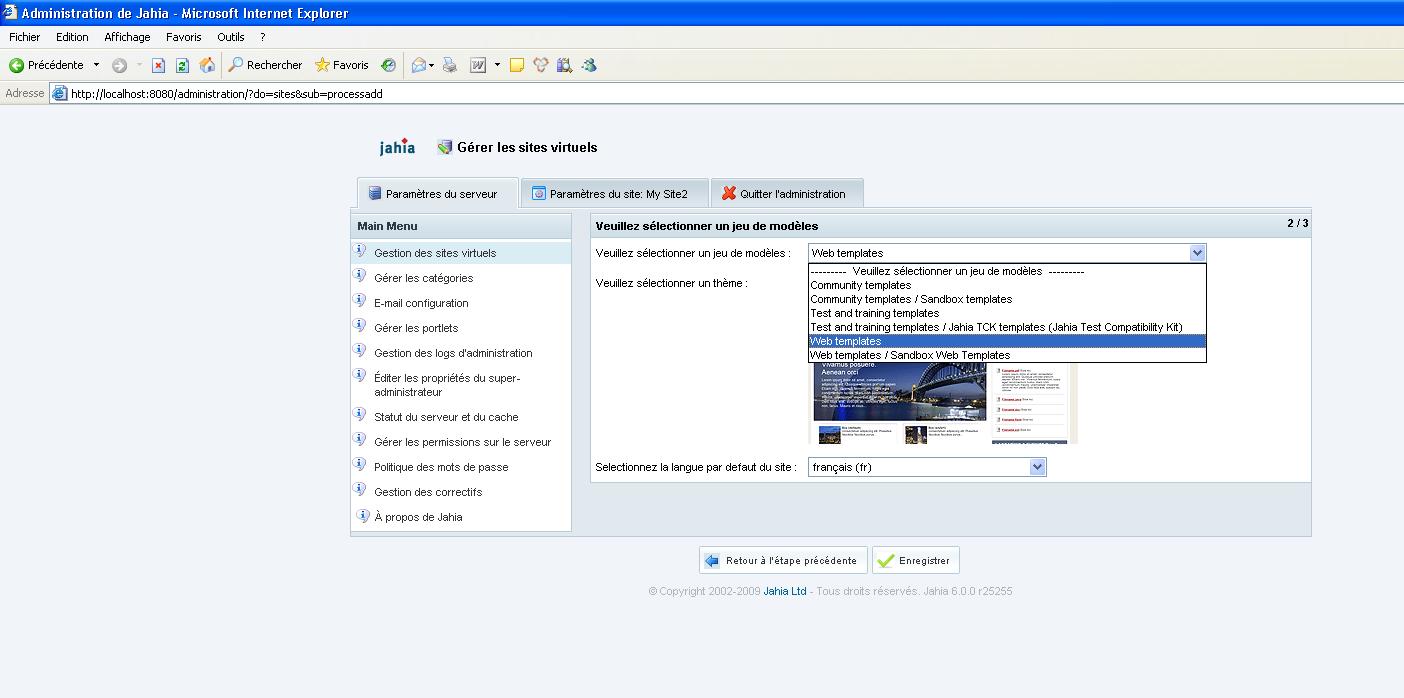Select highlighted Web templates option
This screenshot has width=1404, height=698.
(x=1007, y=341)
